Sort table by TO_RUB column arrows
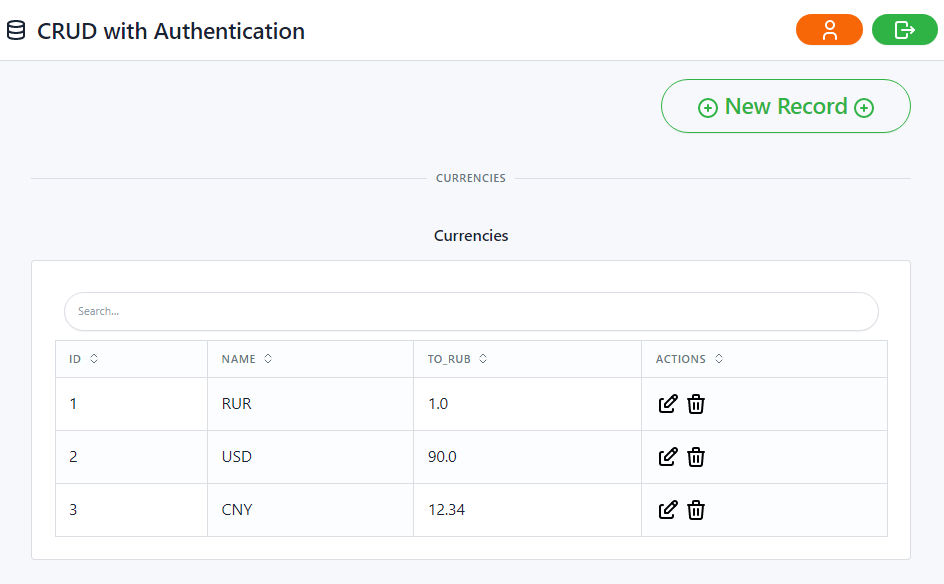Viewport: 944px width, 584px height. (483, 359)
